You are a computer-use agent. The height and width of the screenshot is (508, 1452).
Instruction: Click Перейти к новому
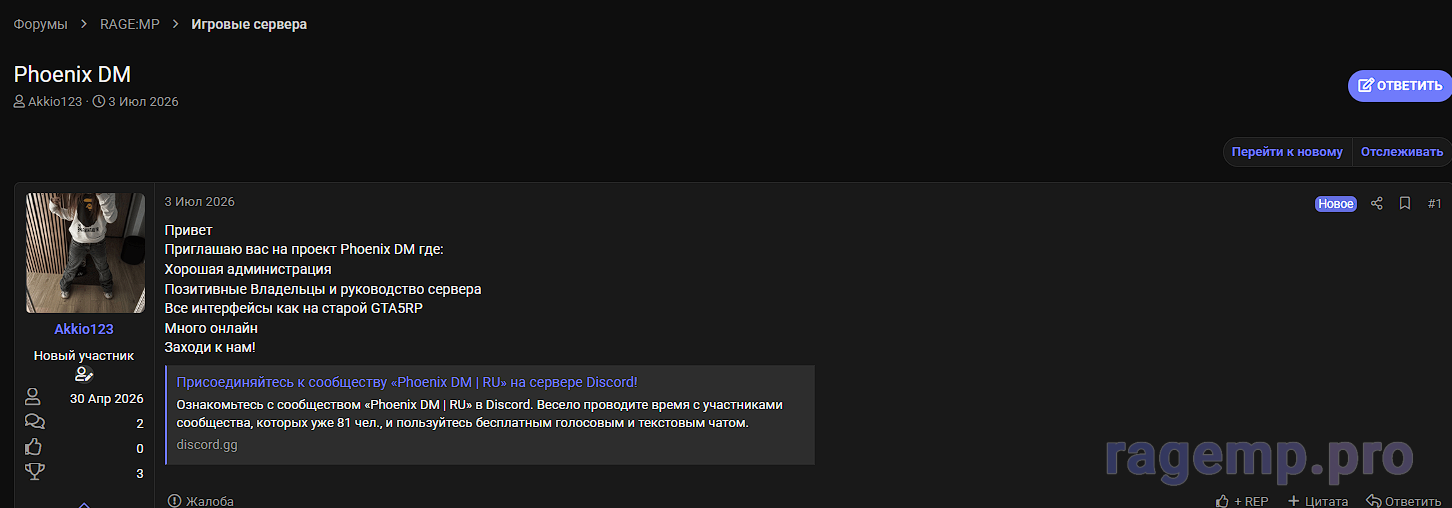(x=1287, y=152)
